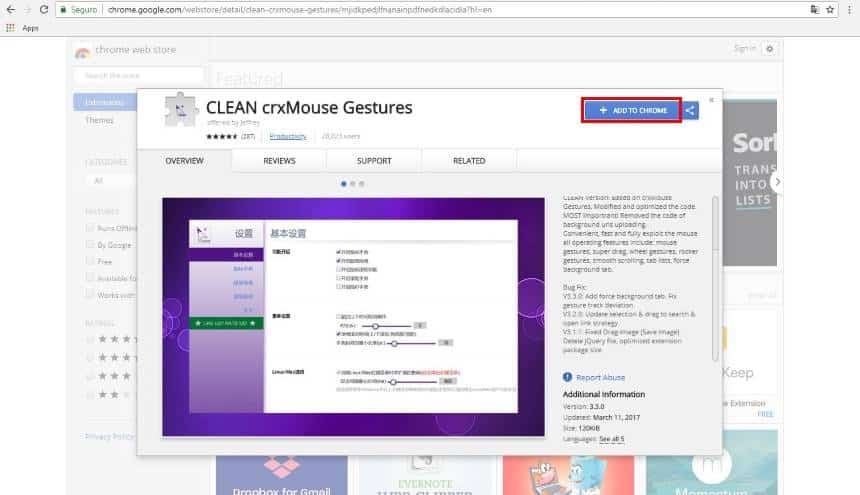The width and height of the screenshot is (860, 495).
Task: Open Chrome's three-dot menu
Action: pyautogui.click(x=850, y=9)
